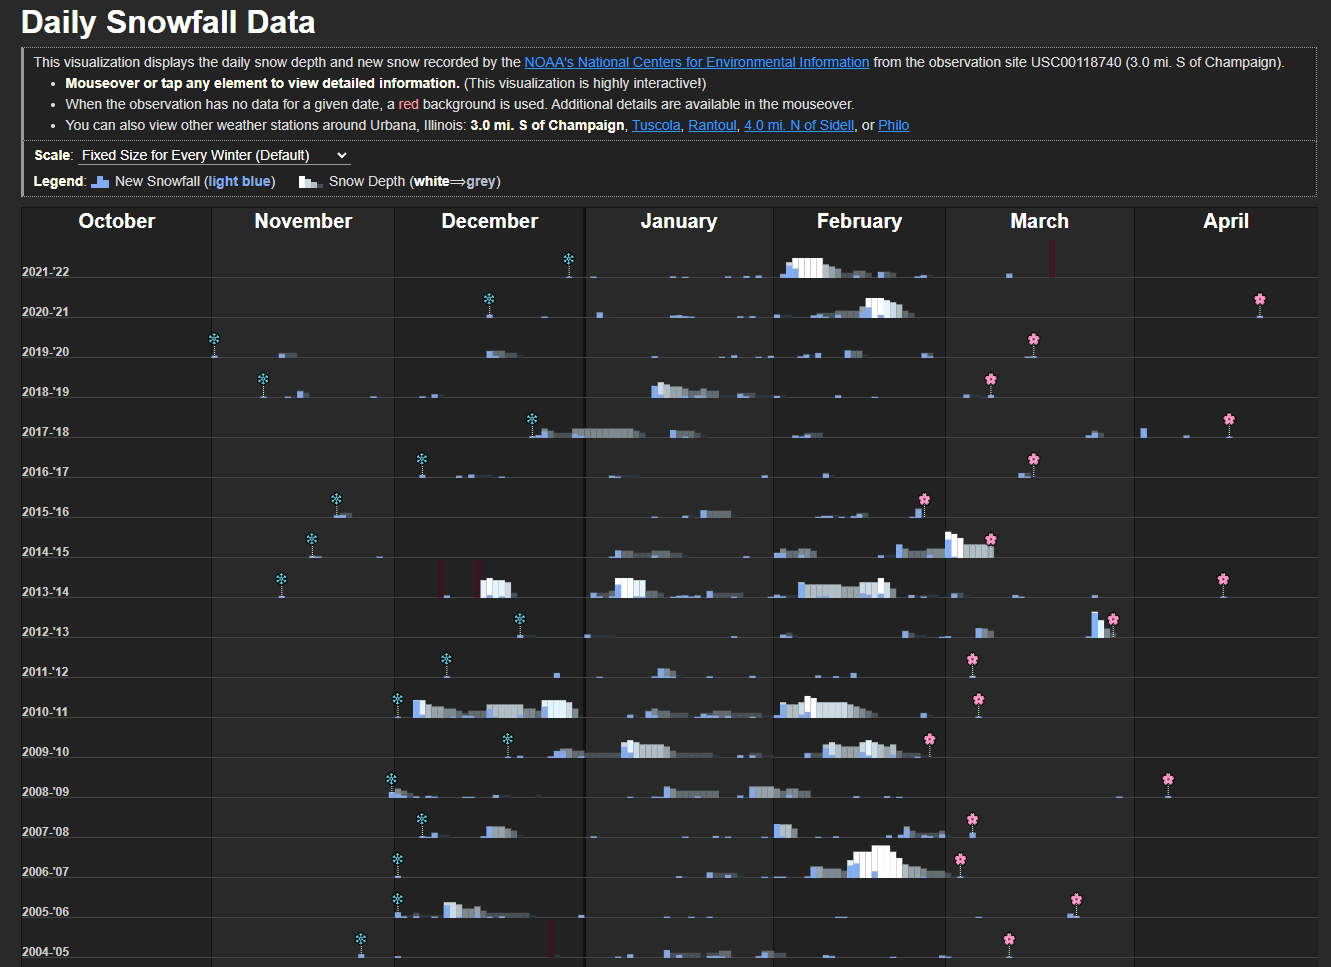This screenshot has height=967, width=1331.
Task: Click the 2006-'07 February white snow depth bars
Action: [876, 862]
